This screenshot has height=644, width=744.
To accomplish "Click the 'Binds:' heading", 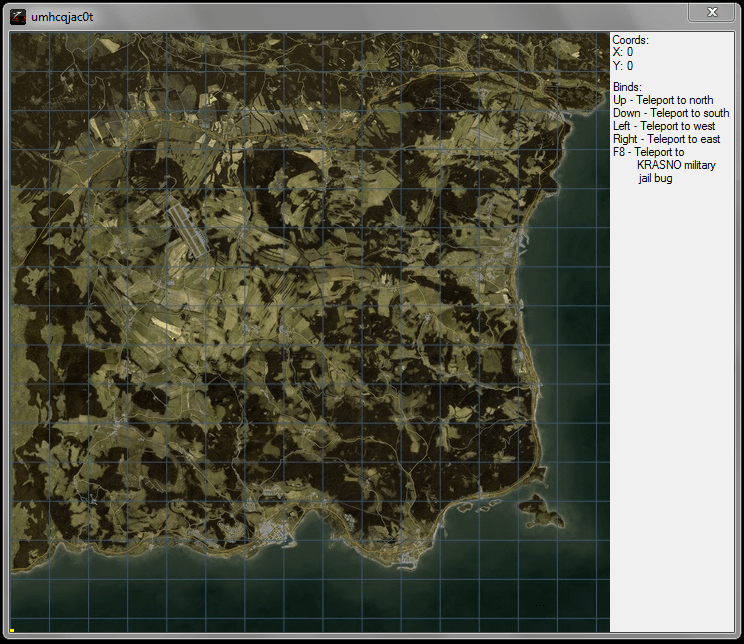I will 627,87.
